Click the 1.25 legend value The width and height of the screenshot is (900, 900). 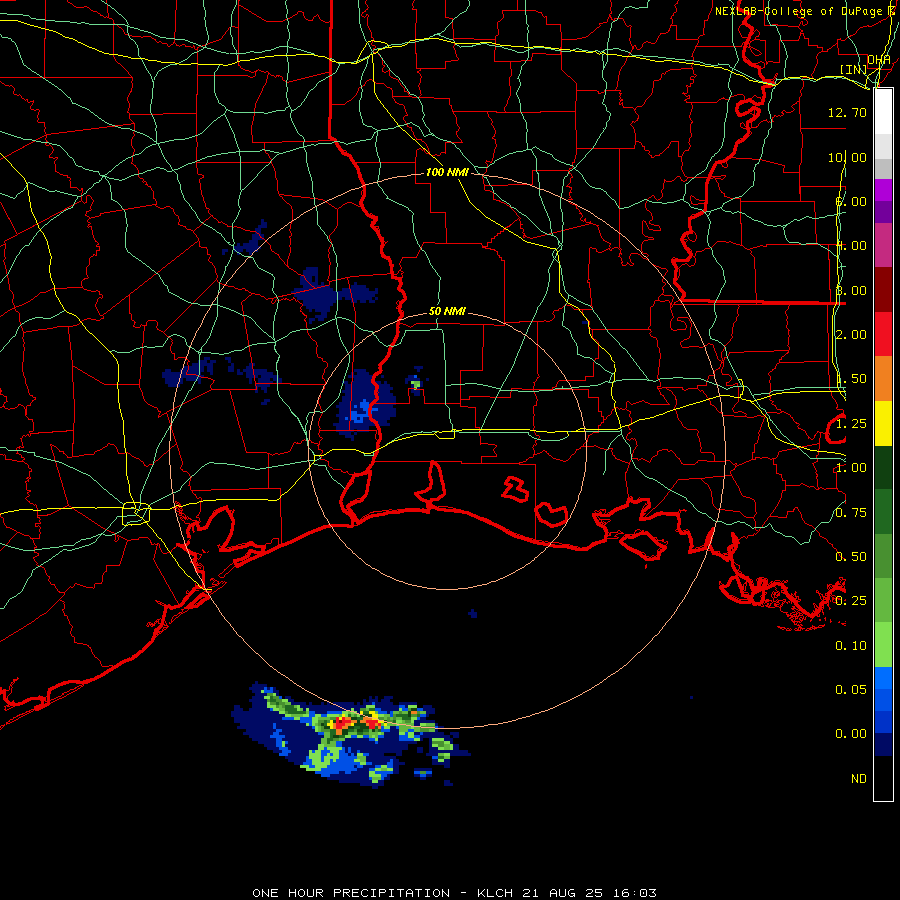click(851, 424)
